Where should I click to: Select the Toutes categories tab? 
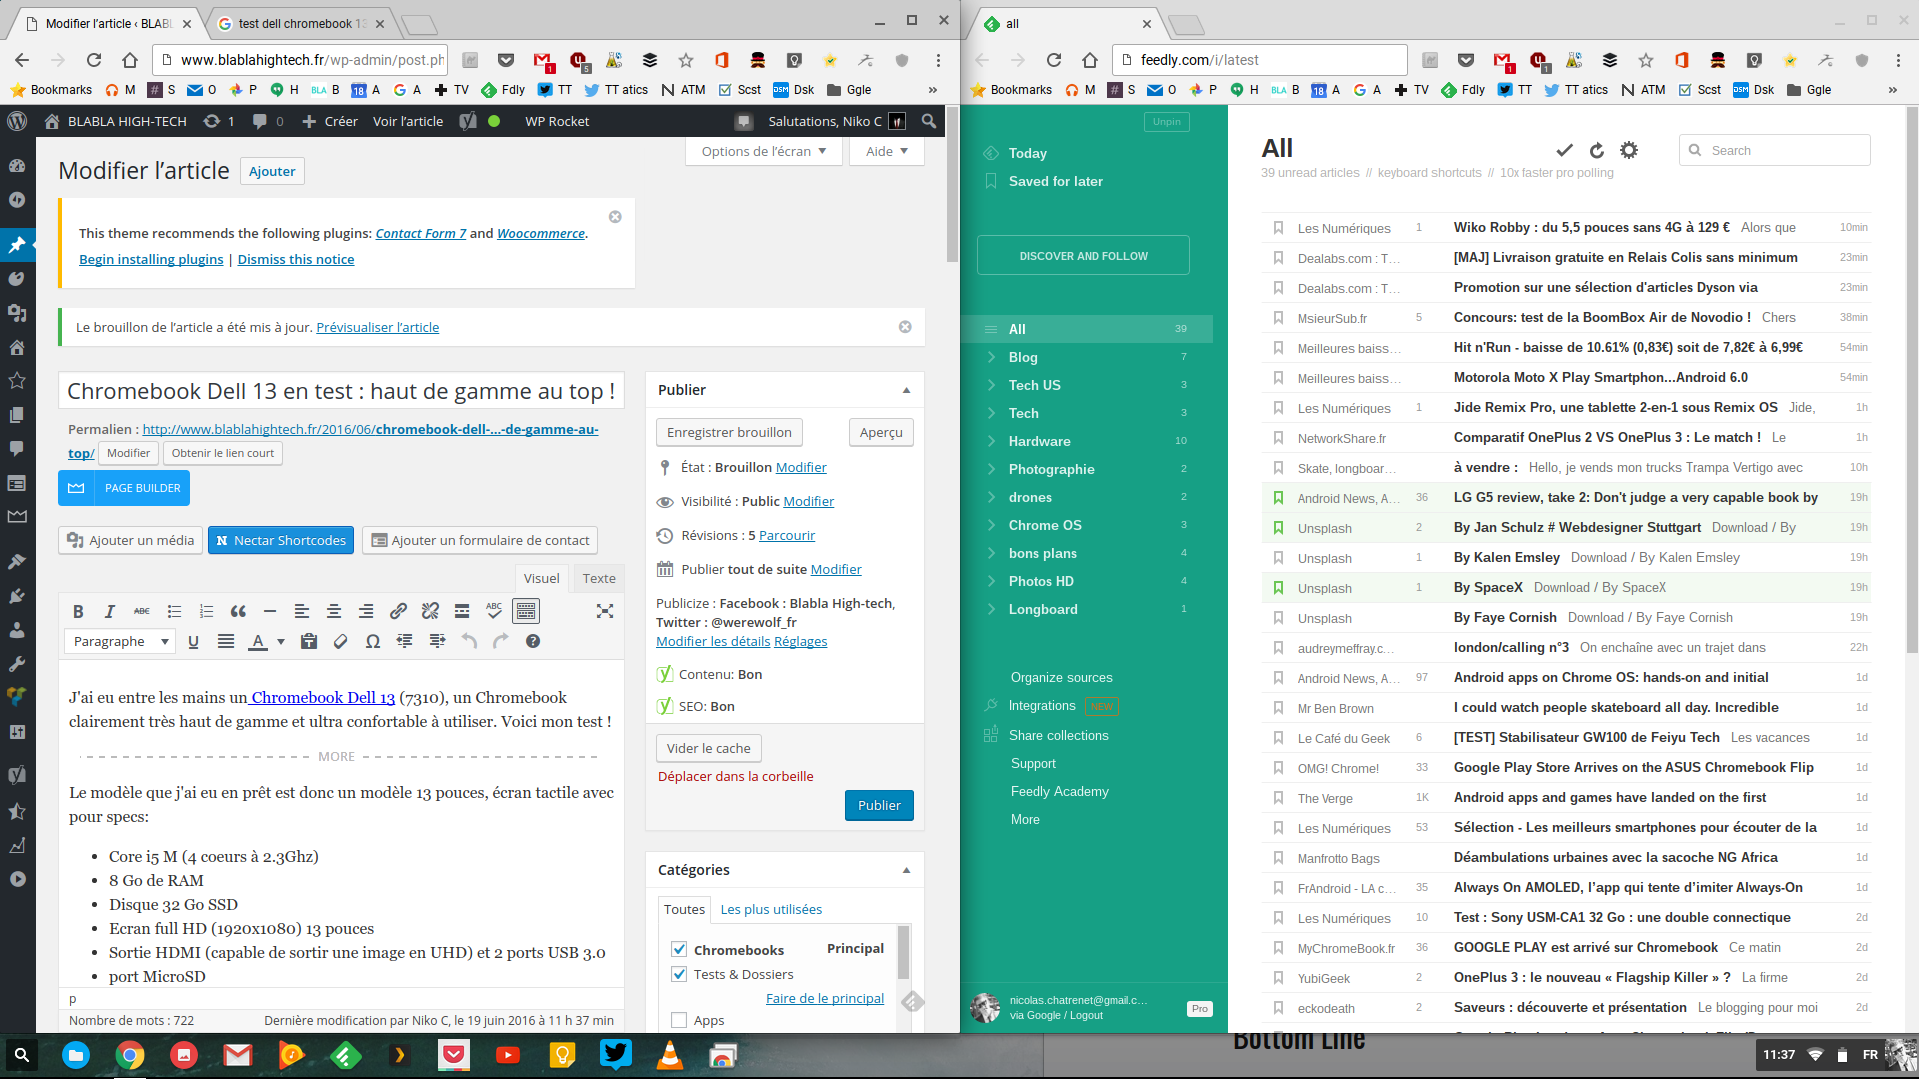(684, 909)
